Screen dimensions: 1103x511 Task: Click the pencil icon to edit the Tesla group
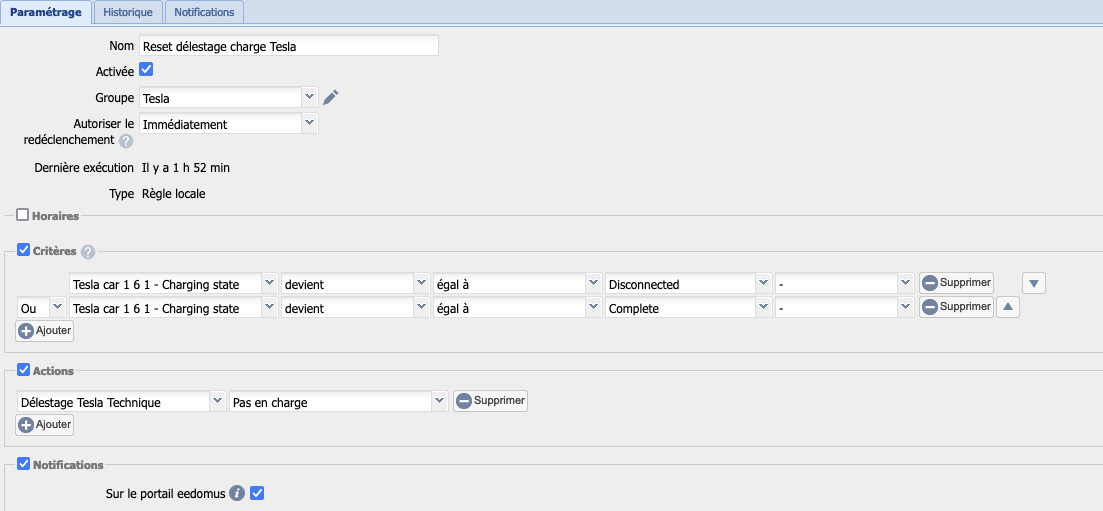pos(331,97)
